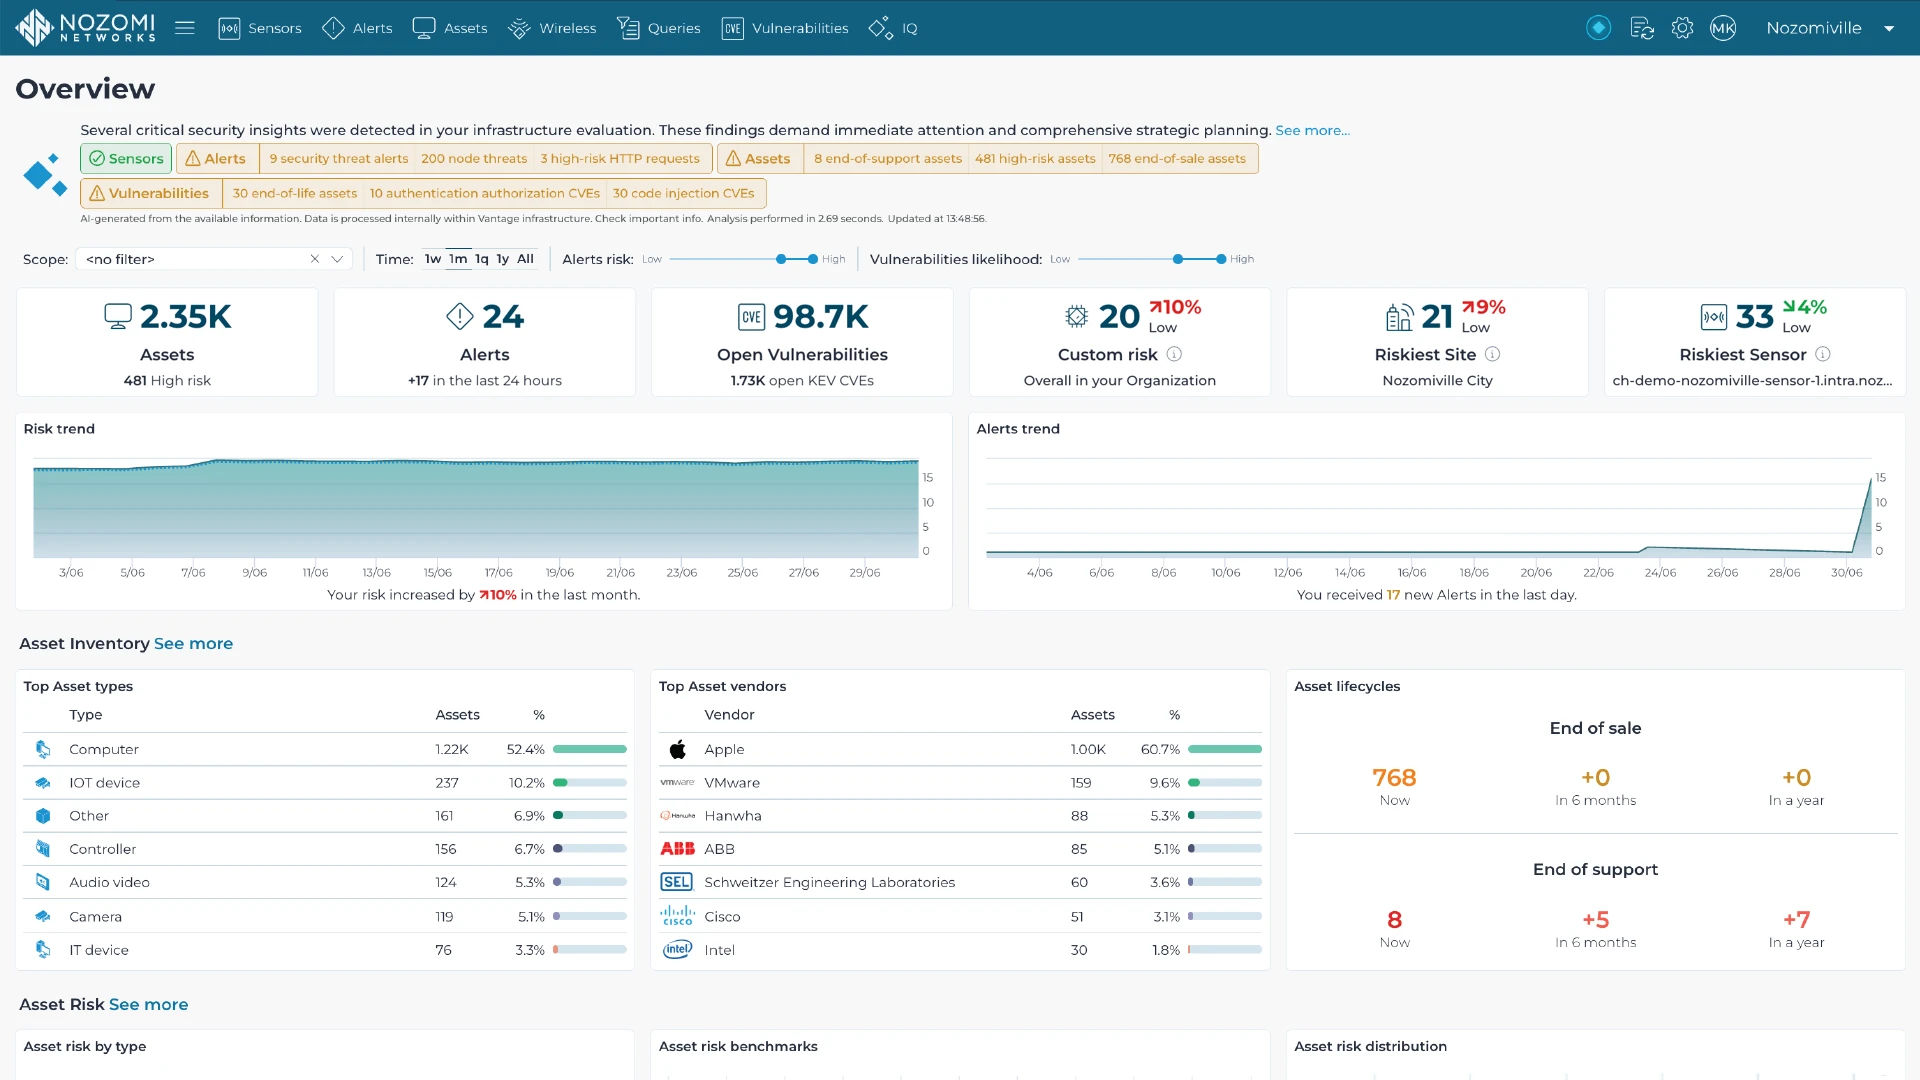1920x1080 pixels.
Task: Click the green Sensors insight tag
Action: click(x=126, y=158)
